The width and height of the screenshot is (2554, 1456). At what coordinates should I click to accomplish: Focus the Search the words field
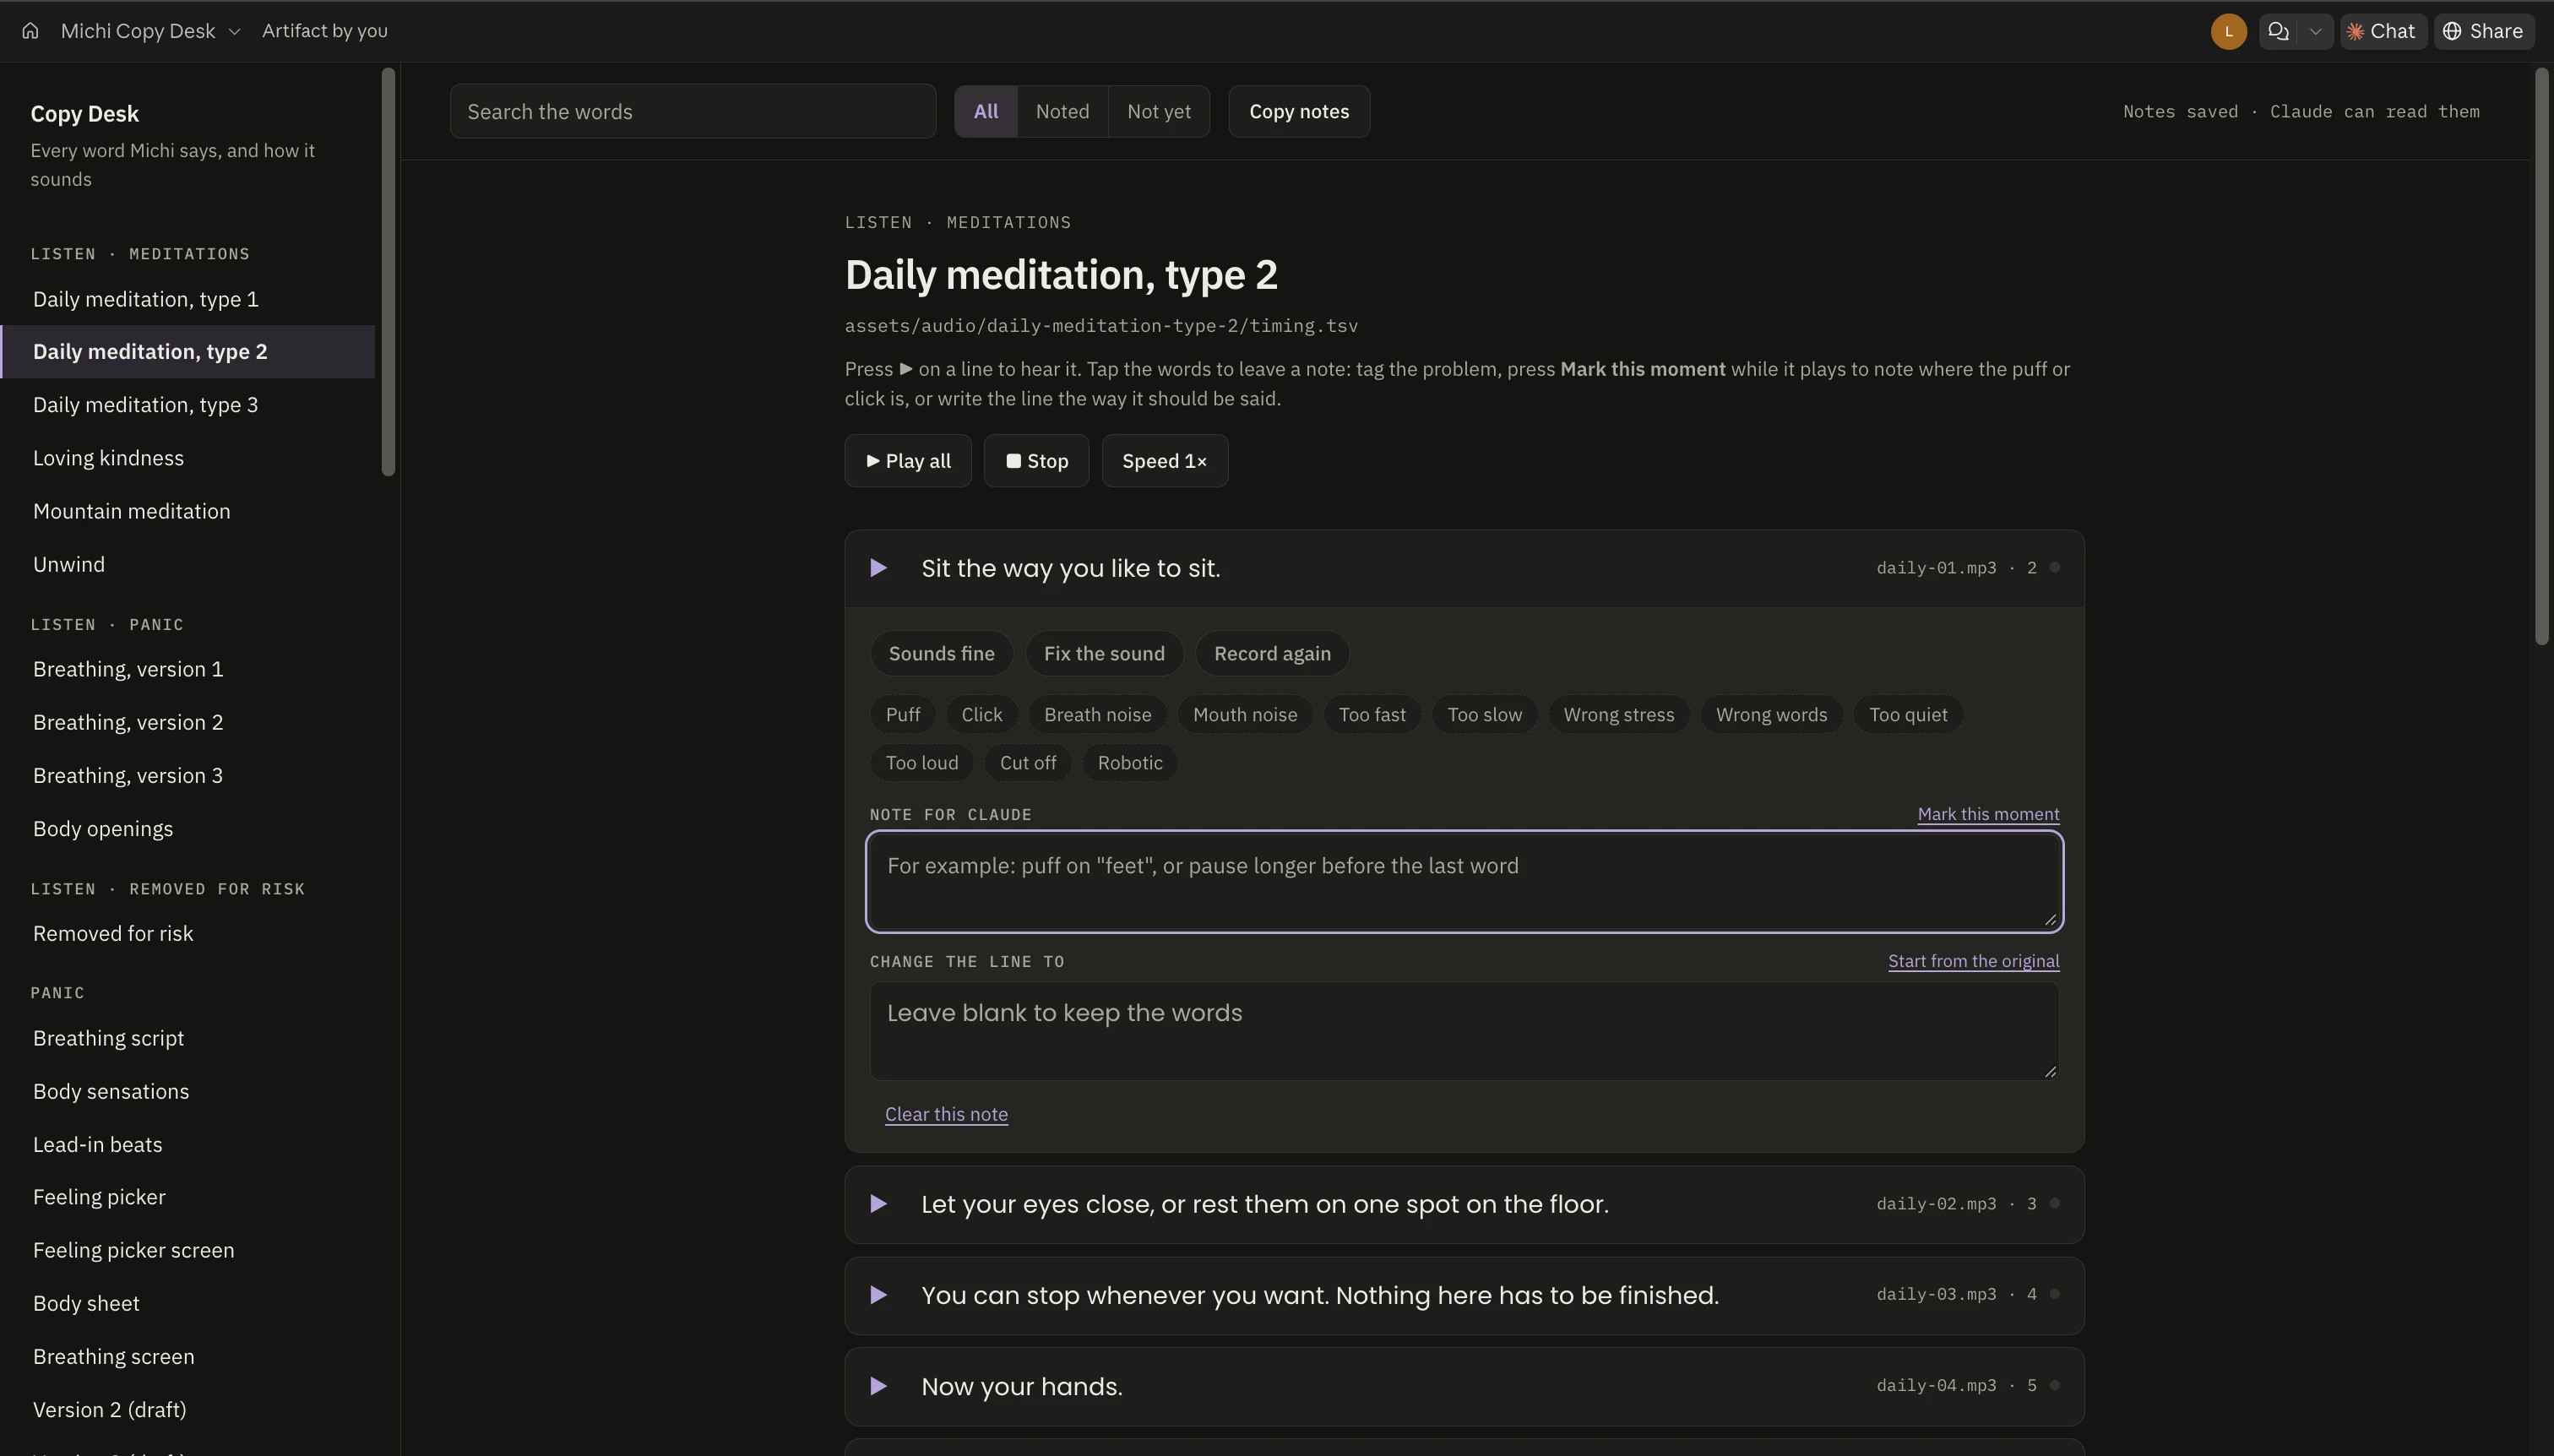[692, 111]
